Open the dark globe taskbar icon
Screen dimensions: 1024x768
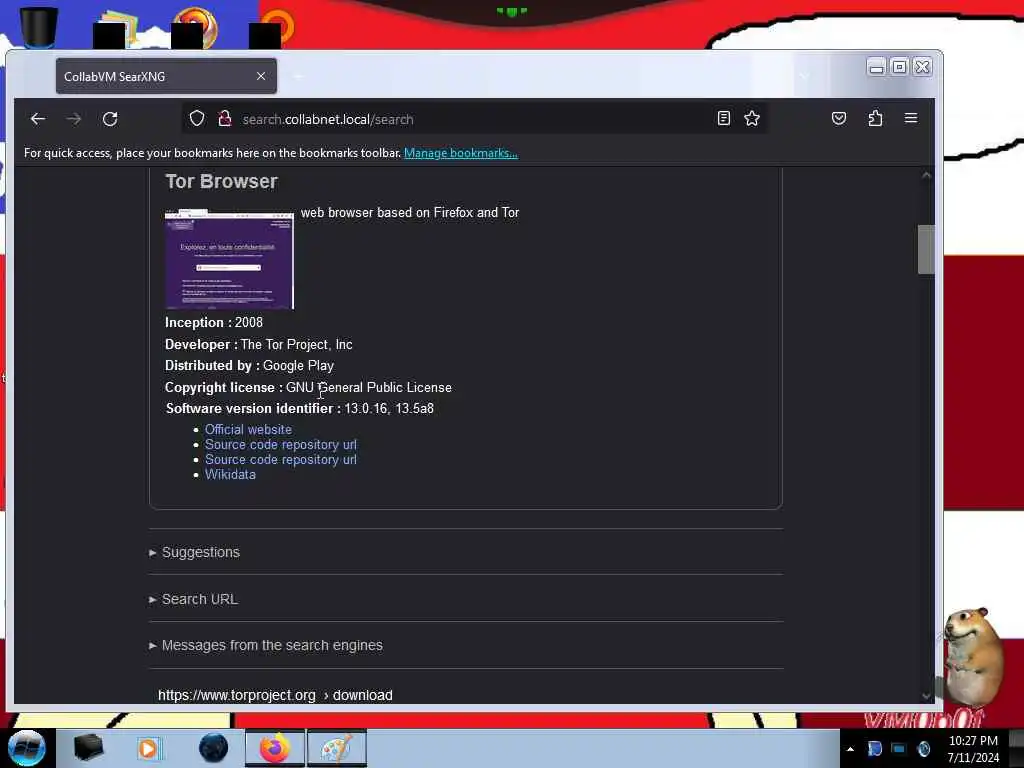[213, 748]
